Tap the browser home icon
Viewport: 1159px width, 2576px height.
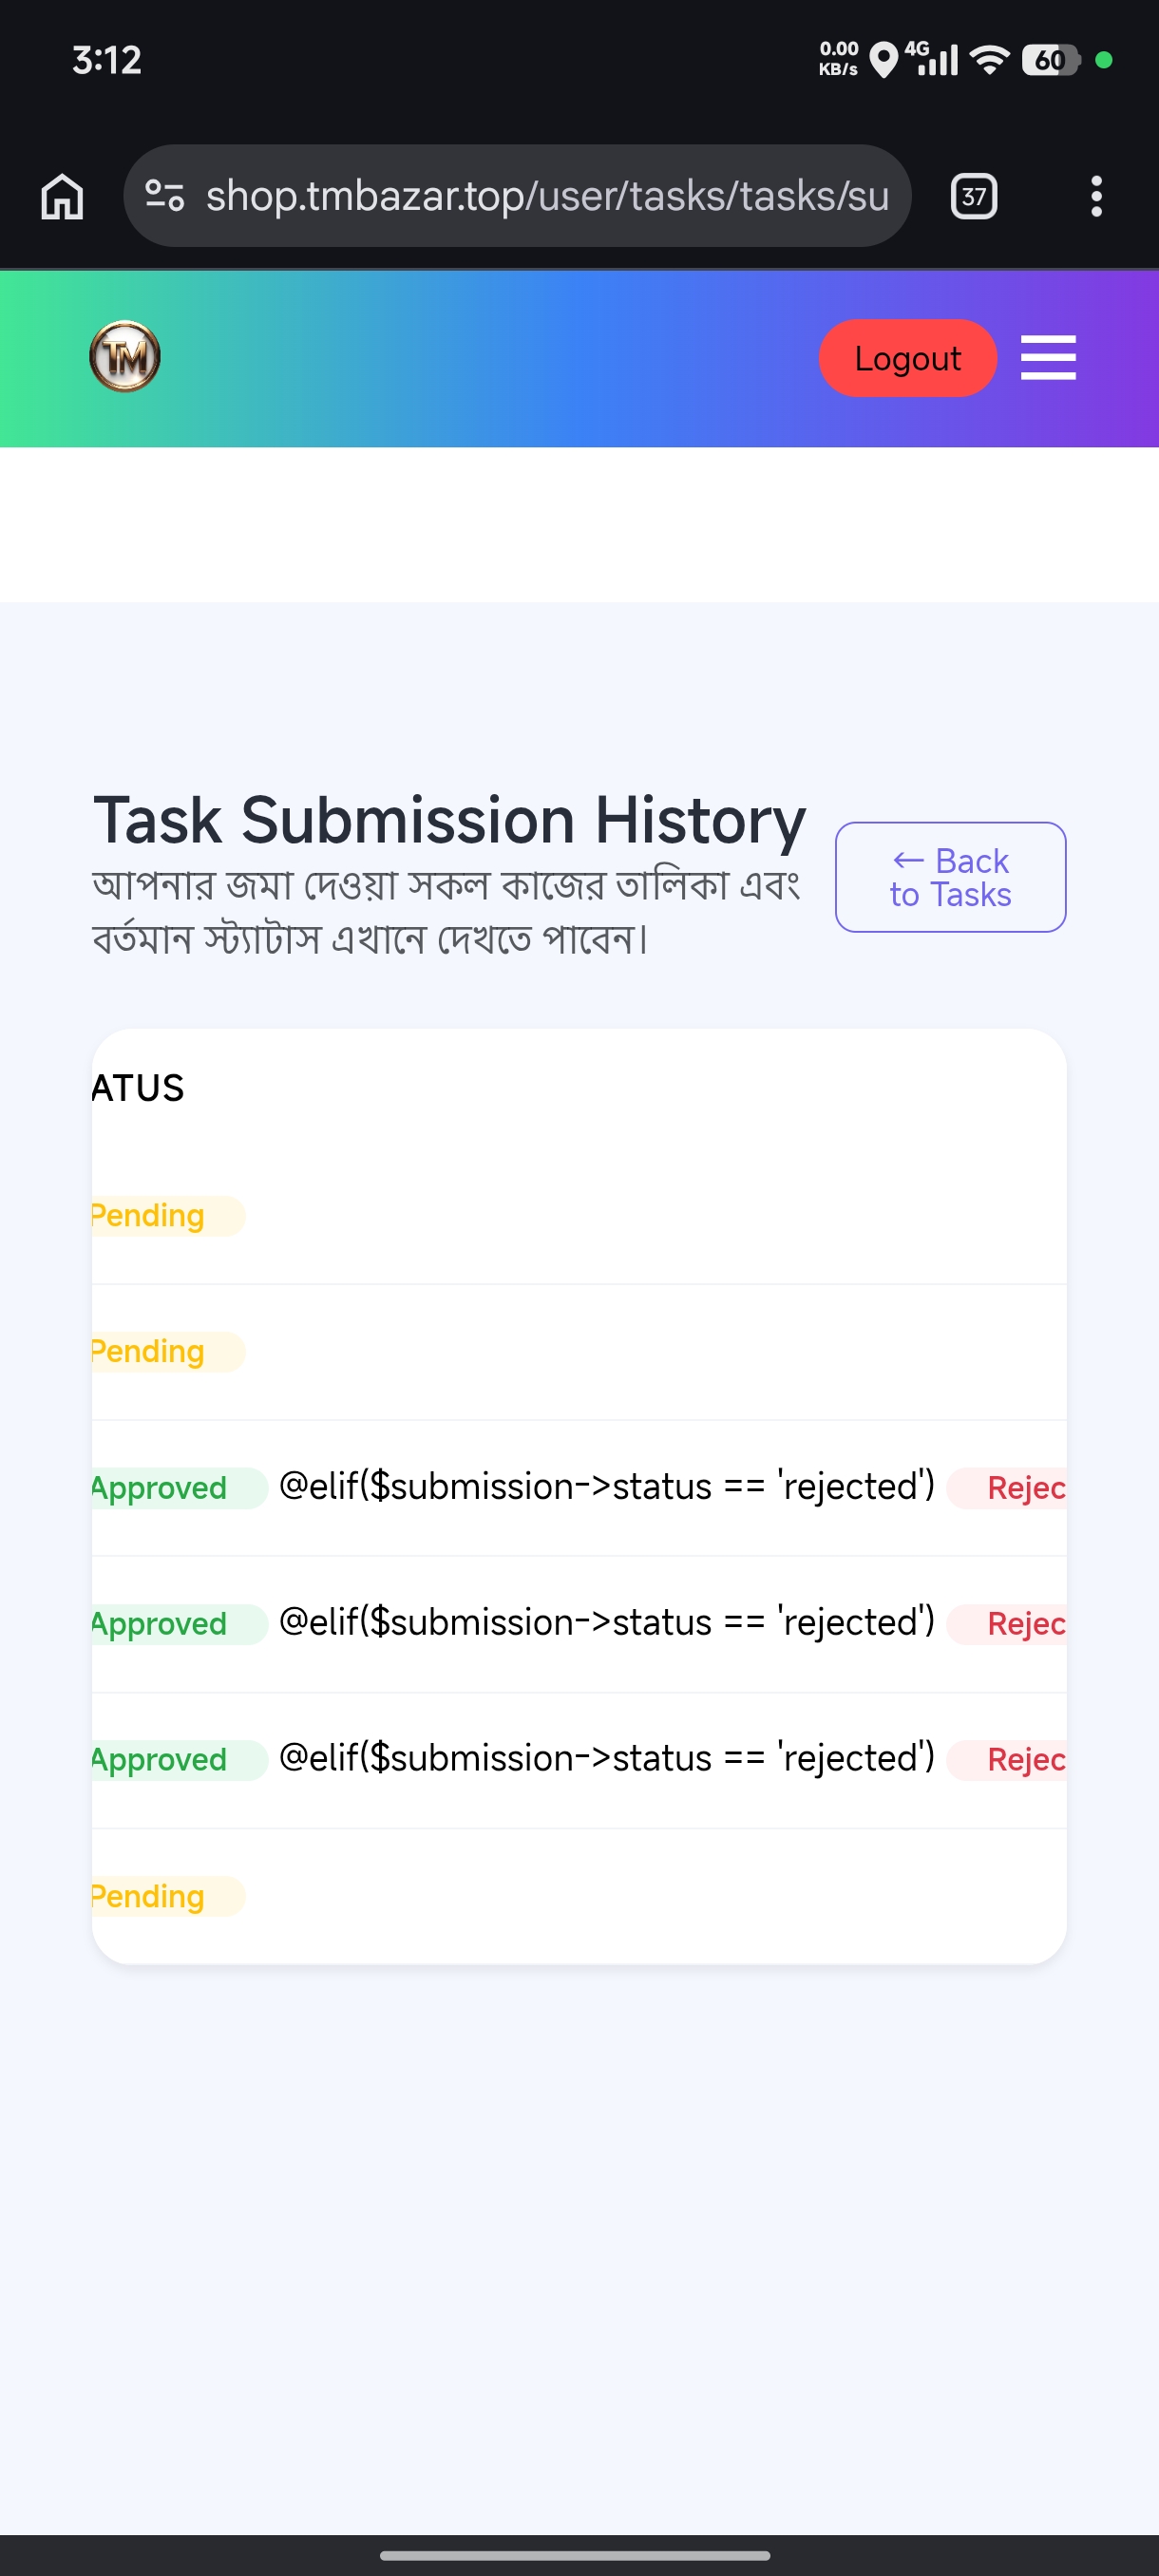click(x=62, y=196)
